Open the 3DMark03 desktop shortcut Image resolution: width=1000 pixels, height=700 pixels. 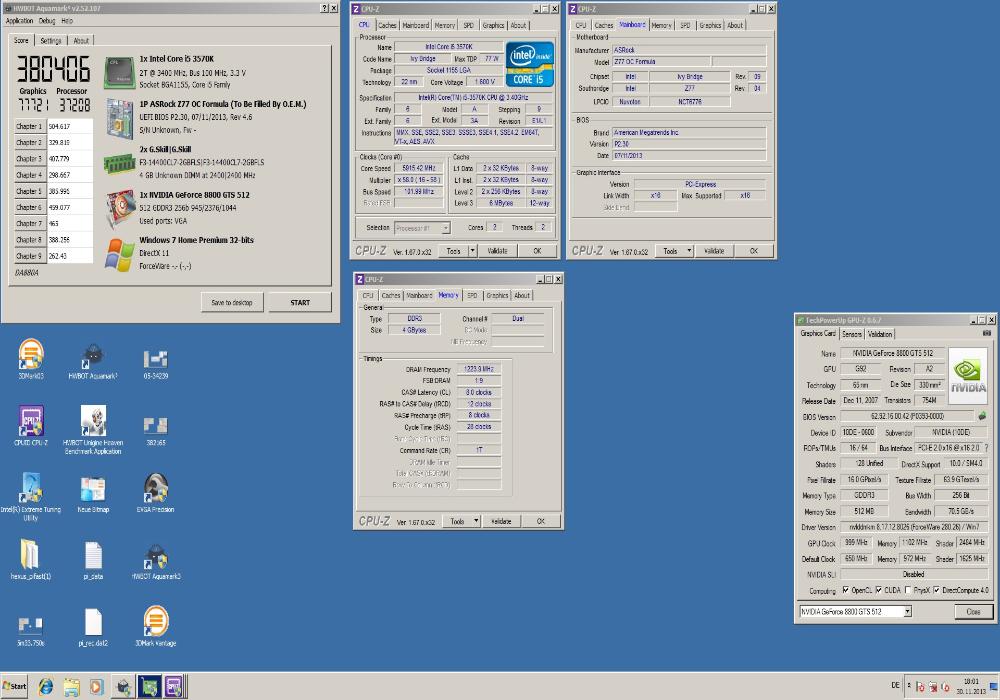pyautogui.click(x=31, y=359)
